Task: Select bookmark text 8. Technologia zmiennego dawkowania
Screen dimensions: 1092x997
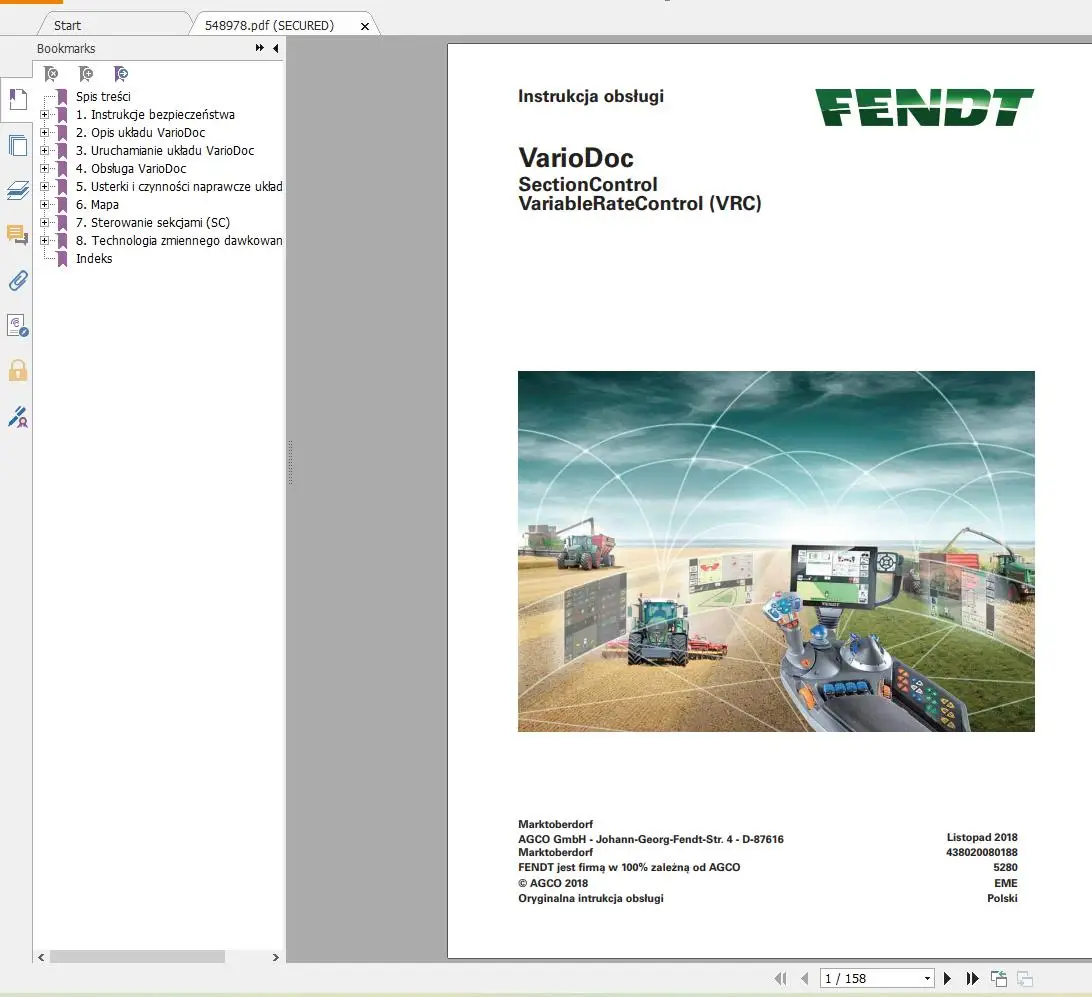Action: coord(179,240)
